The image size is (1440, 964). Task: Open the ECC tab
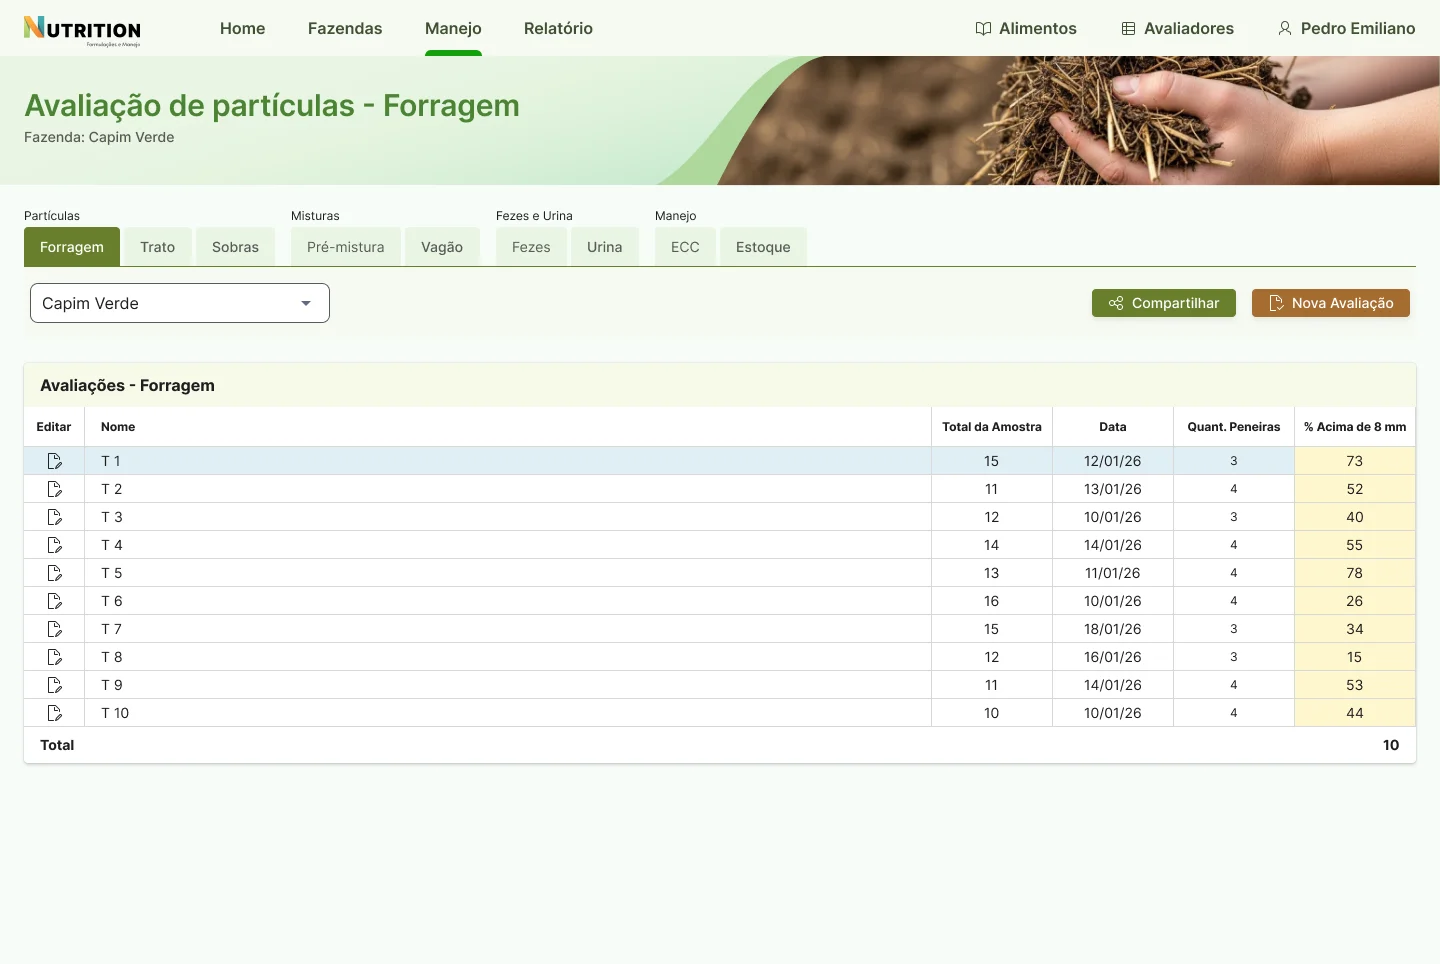(685, 247)
